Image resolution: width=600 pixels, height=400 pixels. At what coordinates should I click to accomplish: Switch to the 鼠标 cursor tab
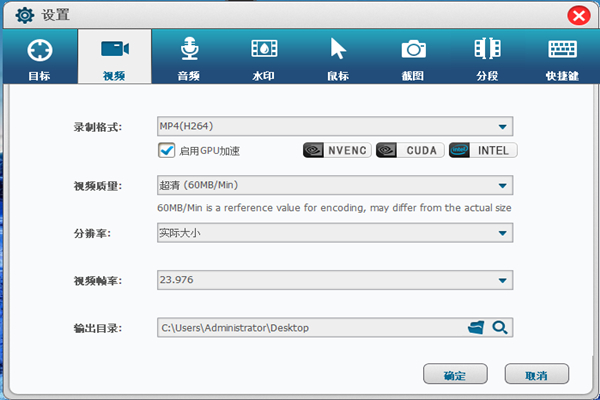coord(338,58)
